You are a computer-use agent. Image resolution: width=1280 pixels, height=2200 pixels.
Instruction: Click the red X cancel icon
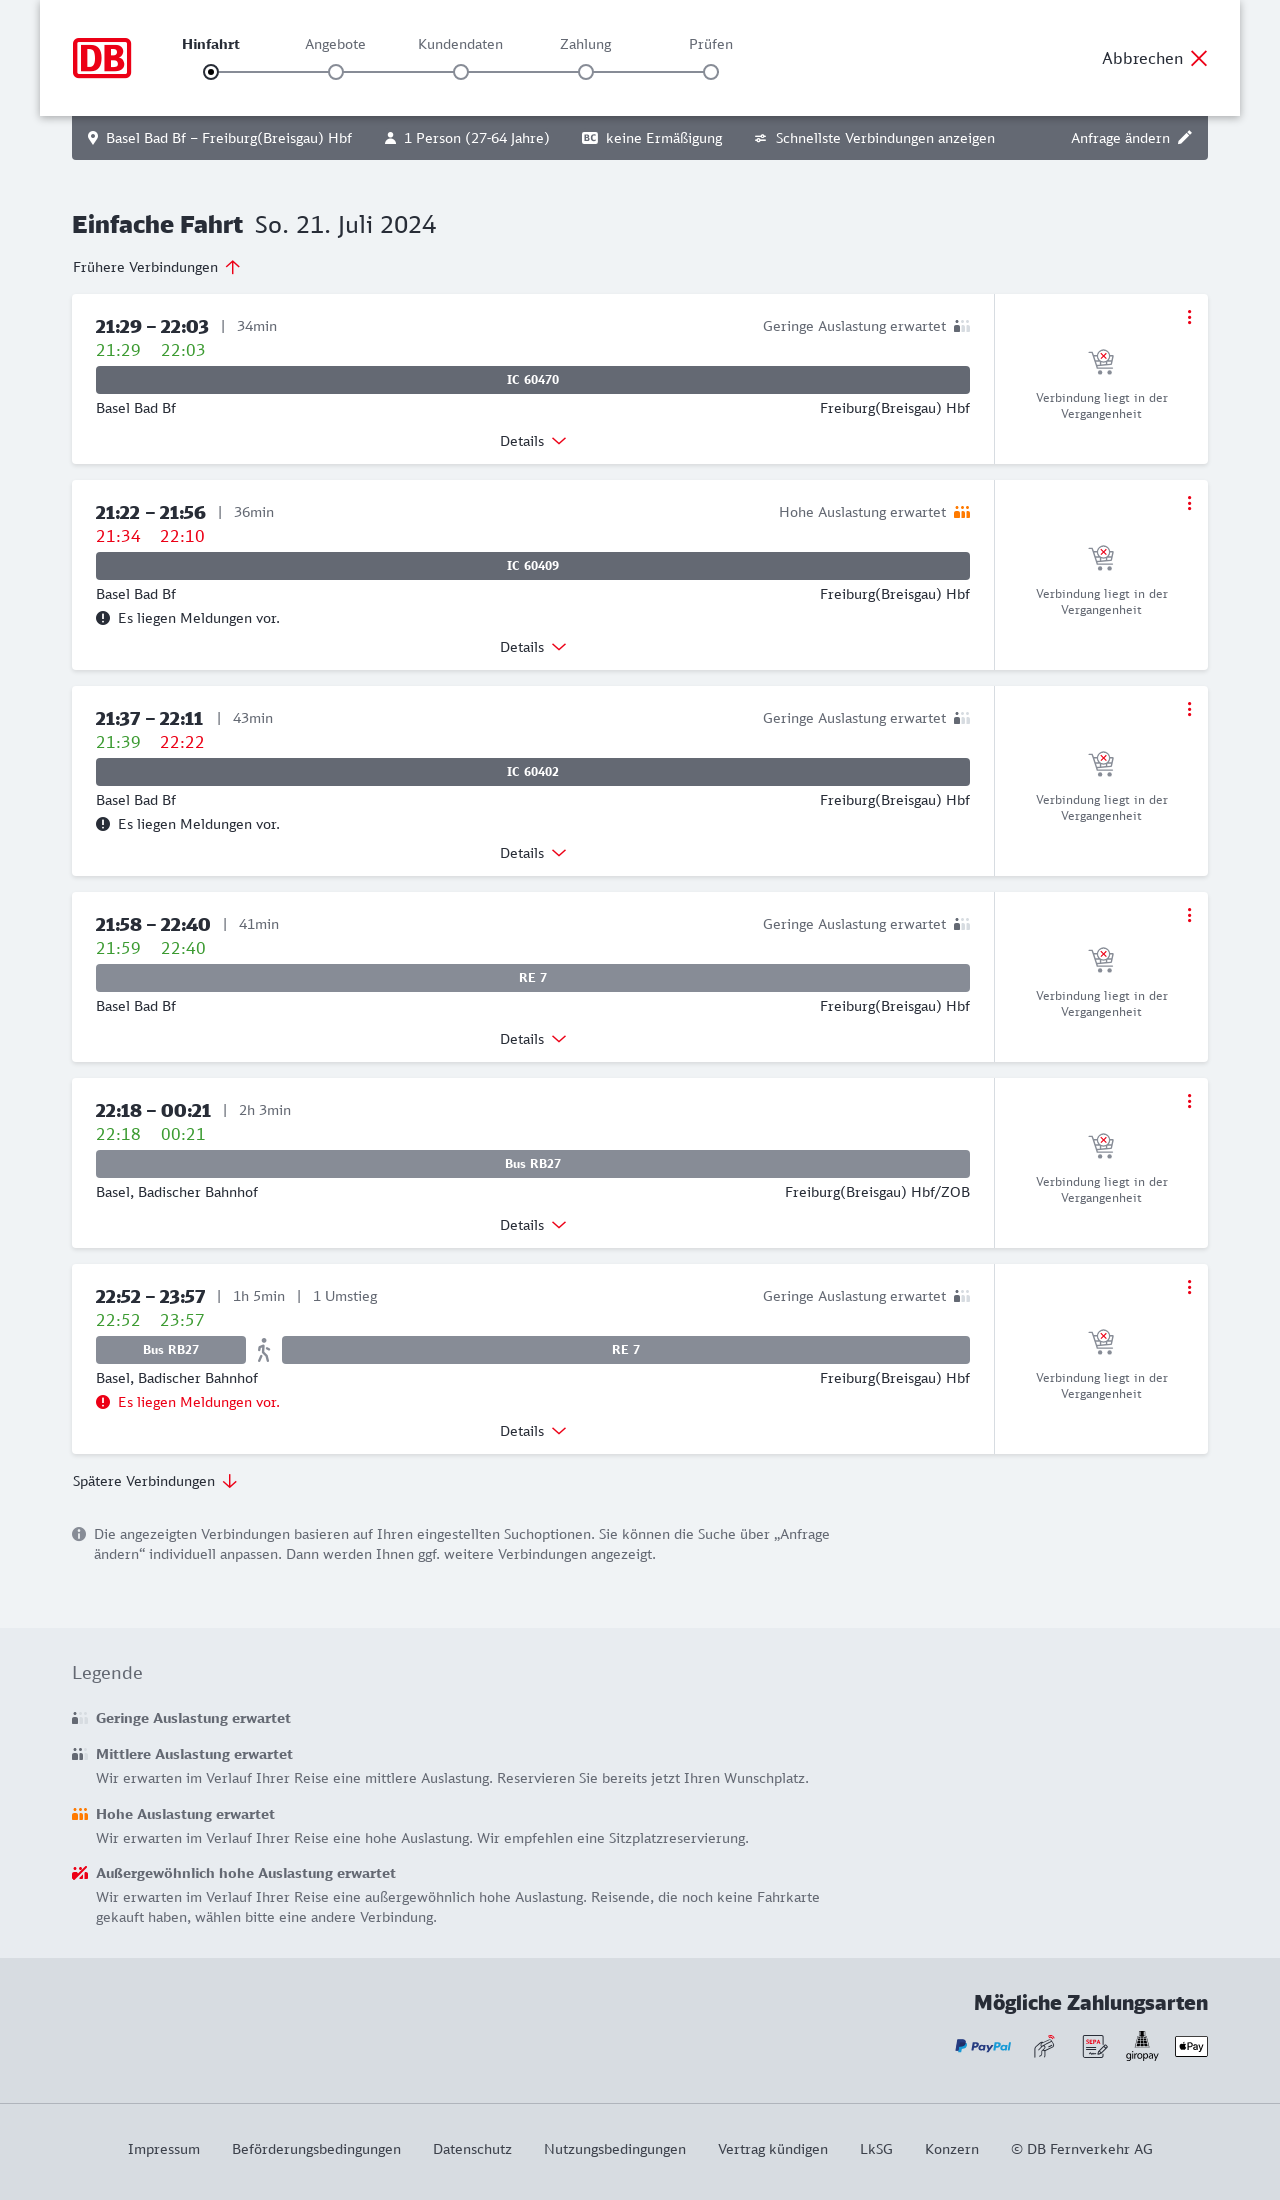pyautogui.click(x=1199, y=58)
